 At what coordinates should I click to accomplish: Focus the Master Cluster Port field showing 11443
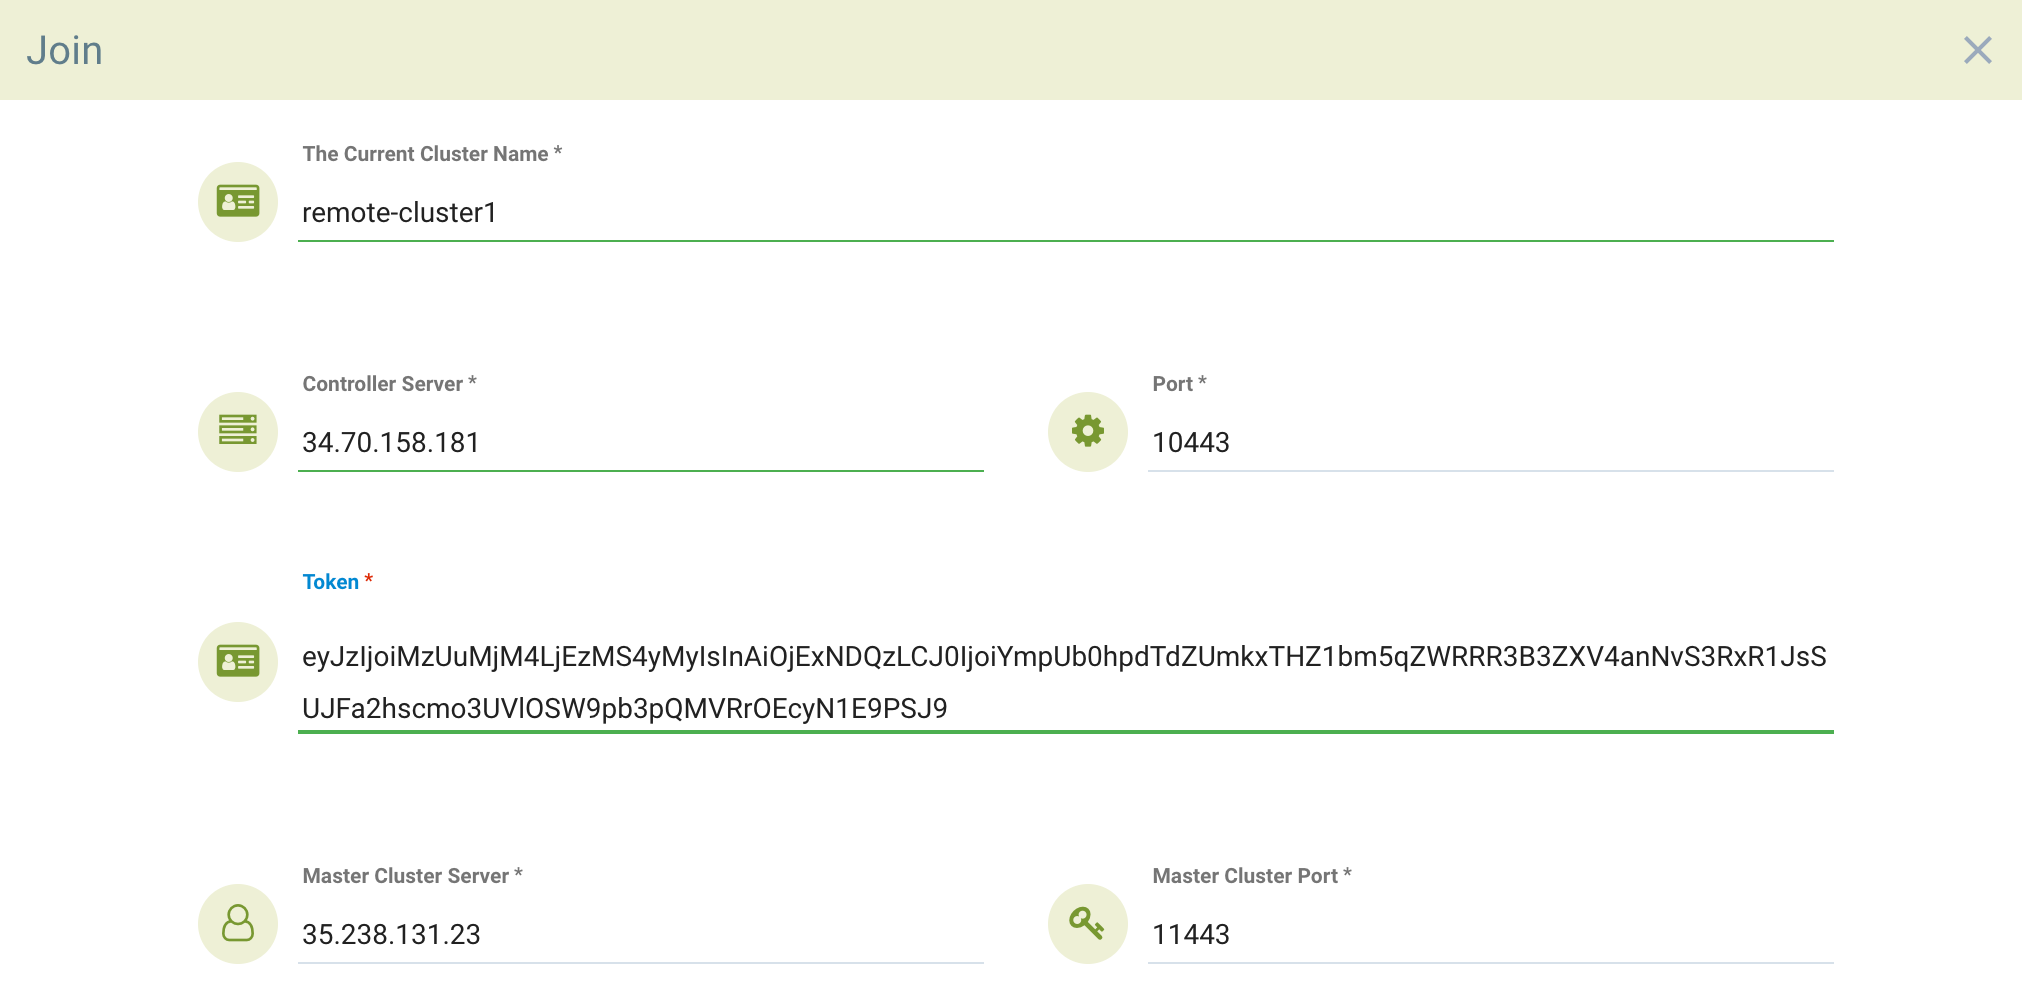coord(1490,934)
